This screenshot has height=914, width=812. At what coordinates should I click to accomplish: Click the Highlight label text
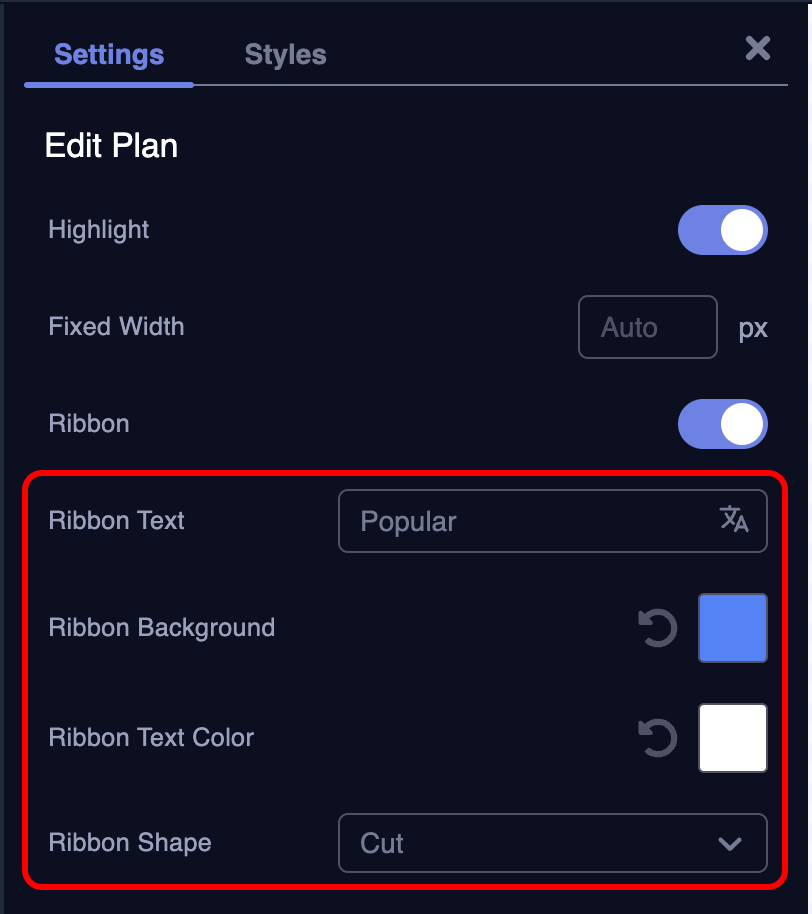tap(99, 230)
